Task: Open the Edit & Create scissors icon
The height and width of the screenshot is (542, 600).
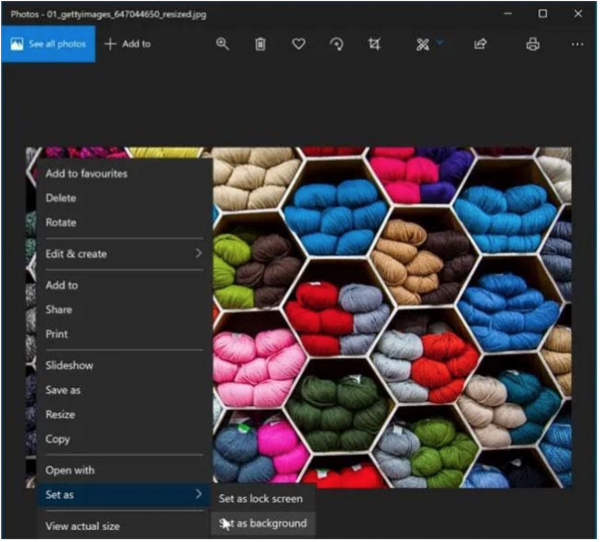Action: point(423,44)
